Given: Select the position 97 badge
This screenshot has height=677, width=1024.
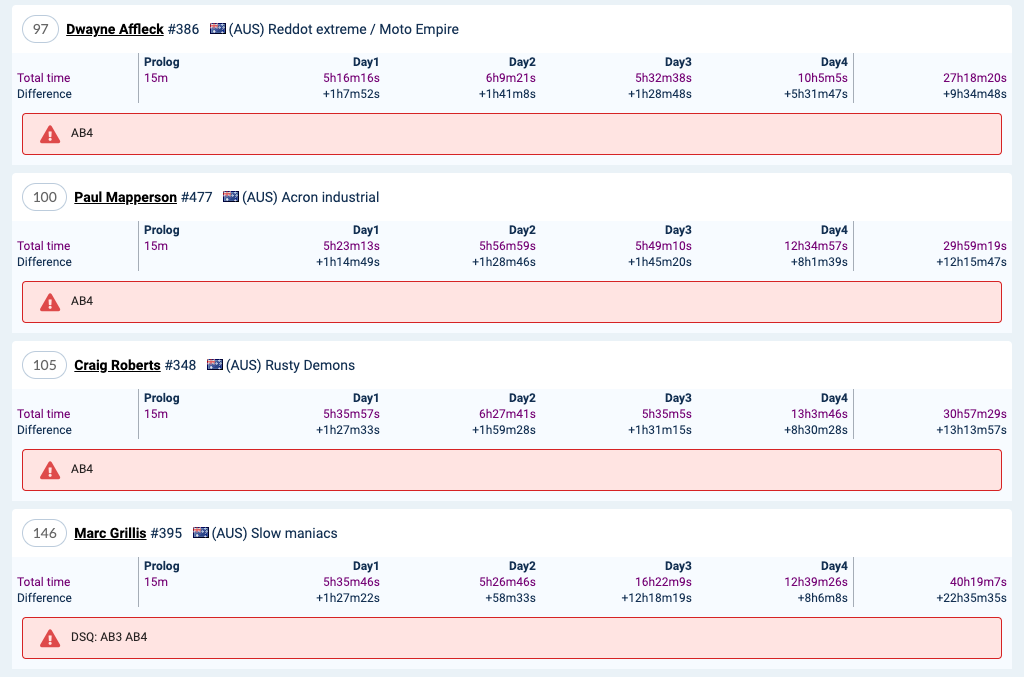Looking at the screenshot, I should 41,30.
